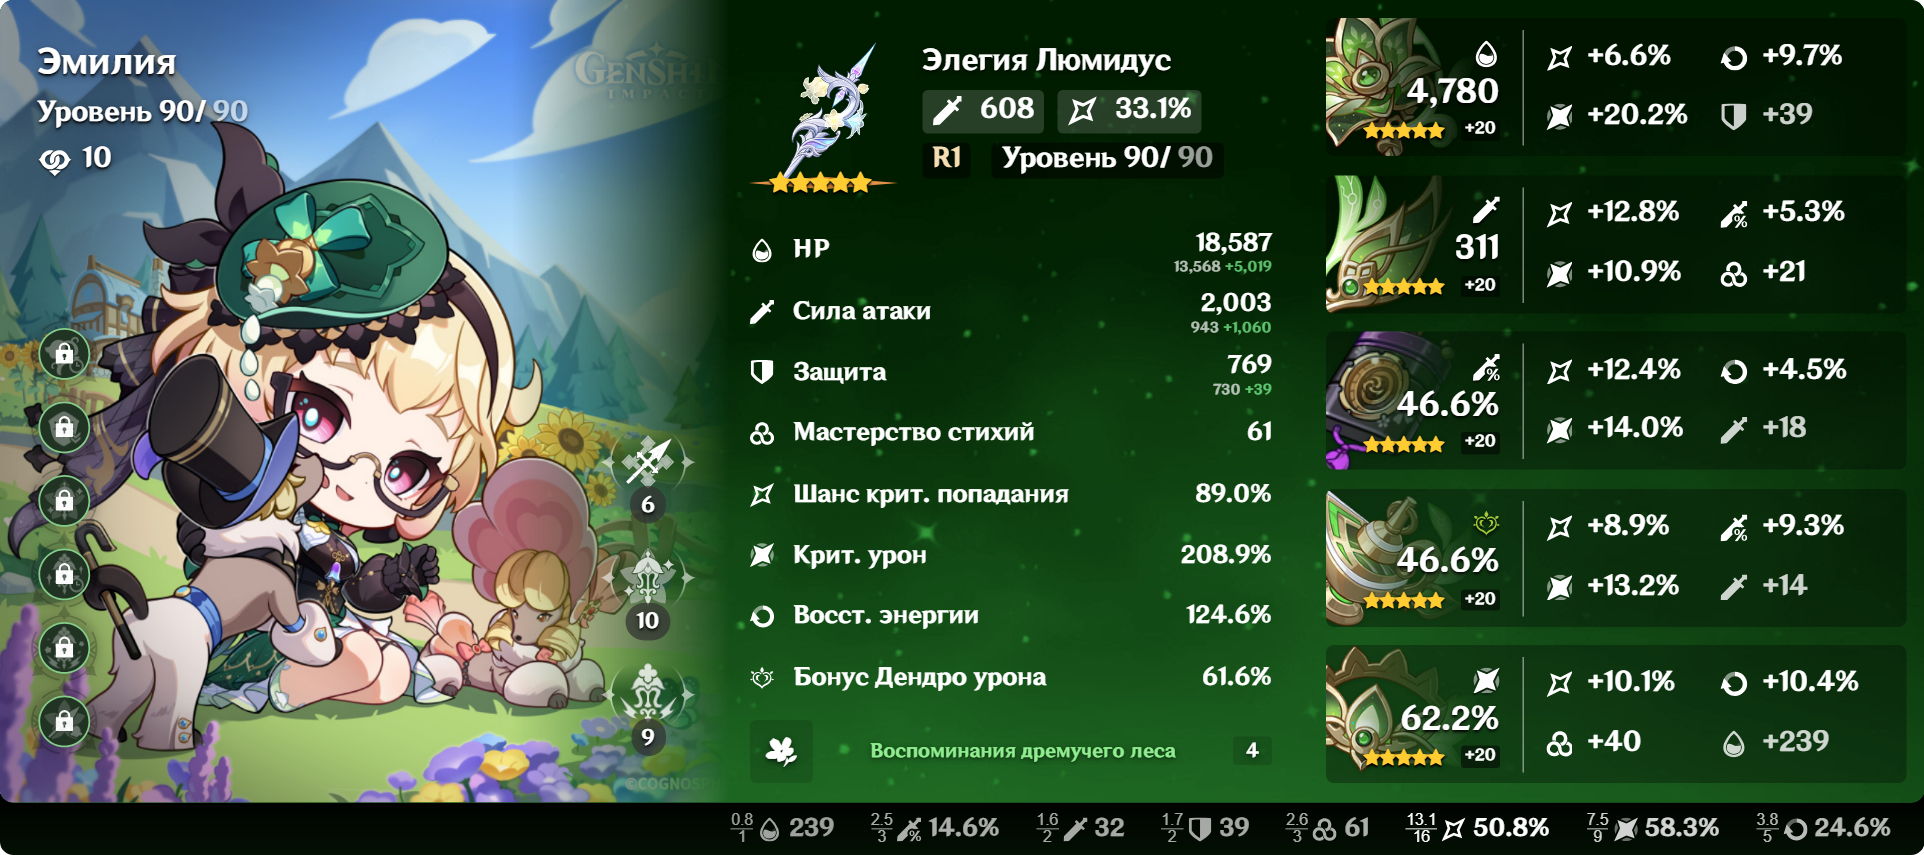1924x855 pixels.
Task: Click the 24.6% energy recharge total summary
Action: point(1823,828)
